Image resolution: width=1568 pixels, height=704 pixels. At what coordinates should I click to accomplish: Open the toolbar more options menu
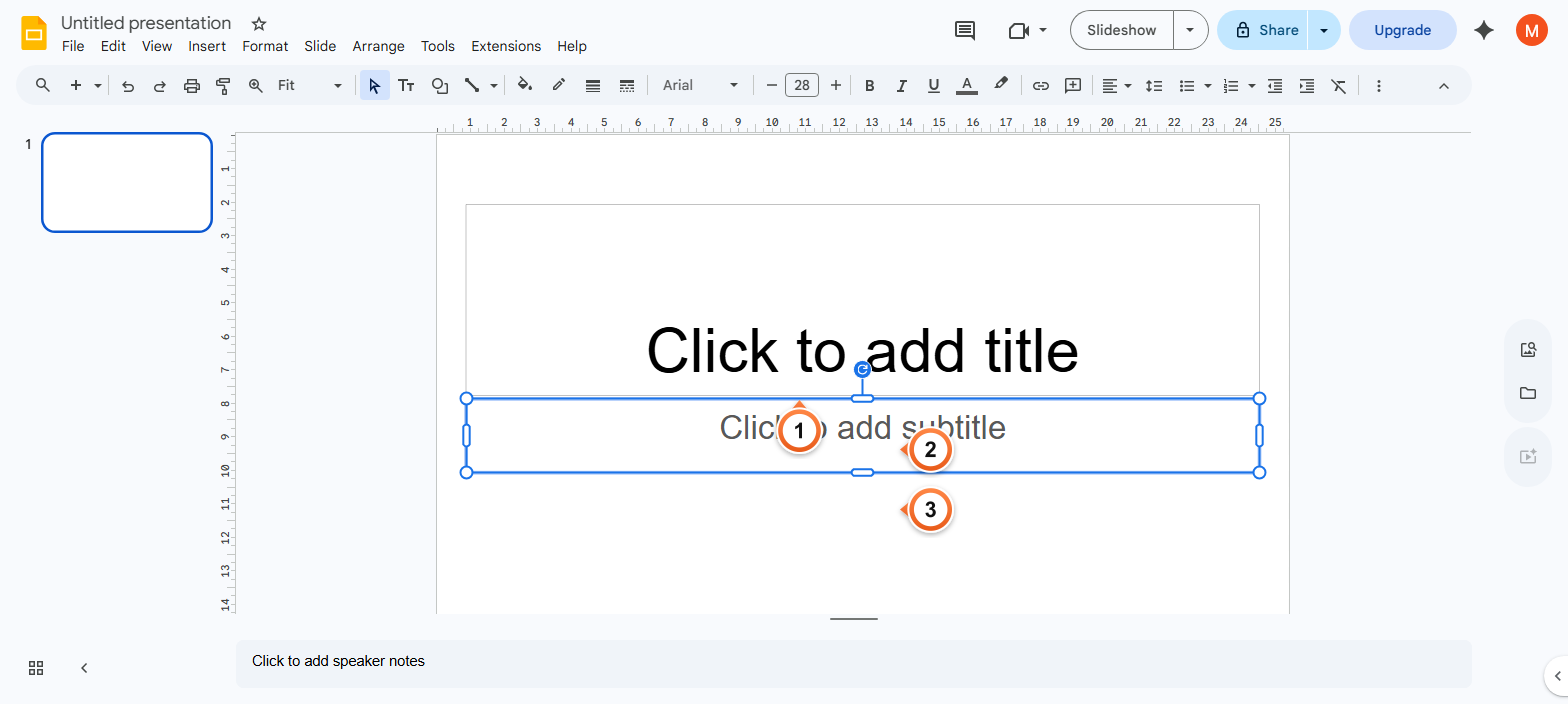click(x=1379, y=86)
